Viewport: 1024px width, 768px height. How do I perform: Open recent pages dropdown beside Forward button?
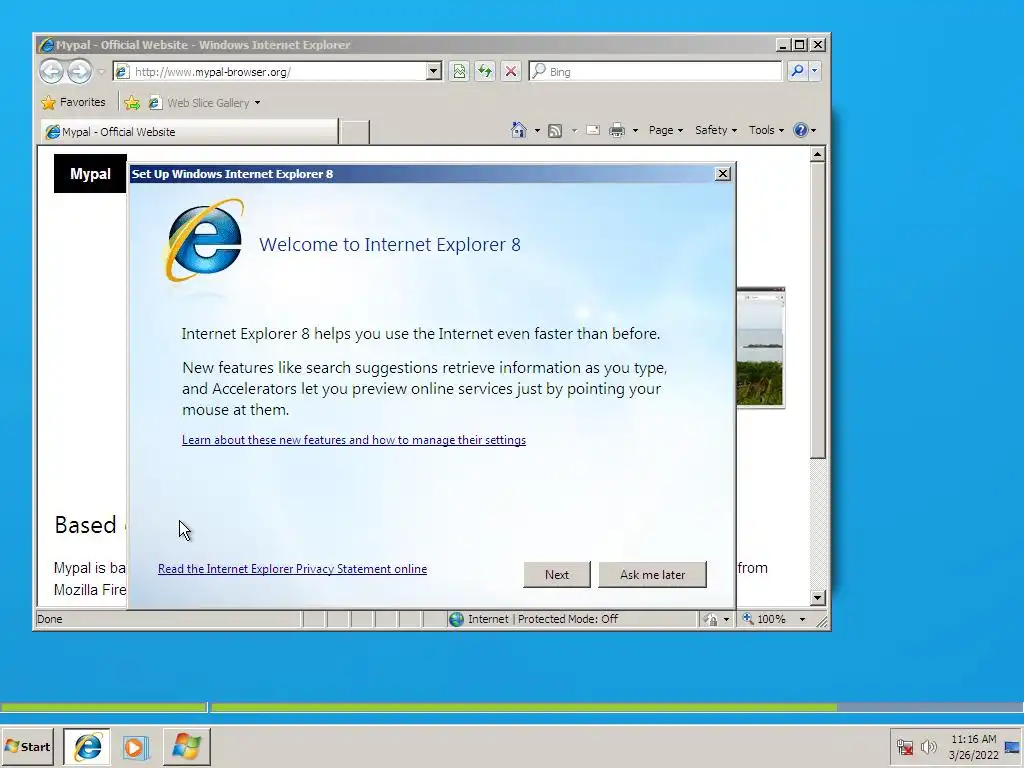(101, 72)
